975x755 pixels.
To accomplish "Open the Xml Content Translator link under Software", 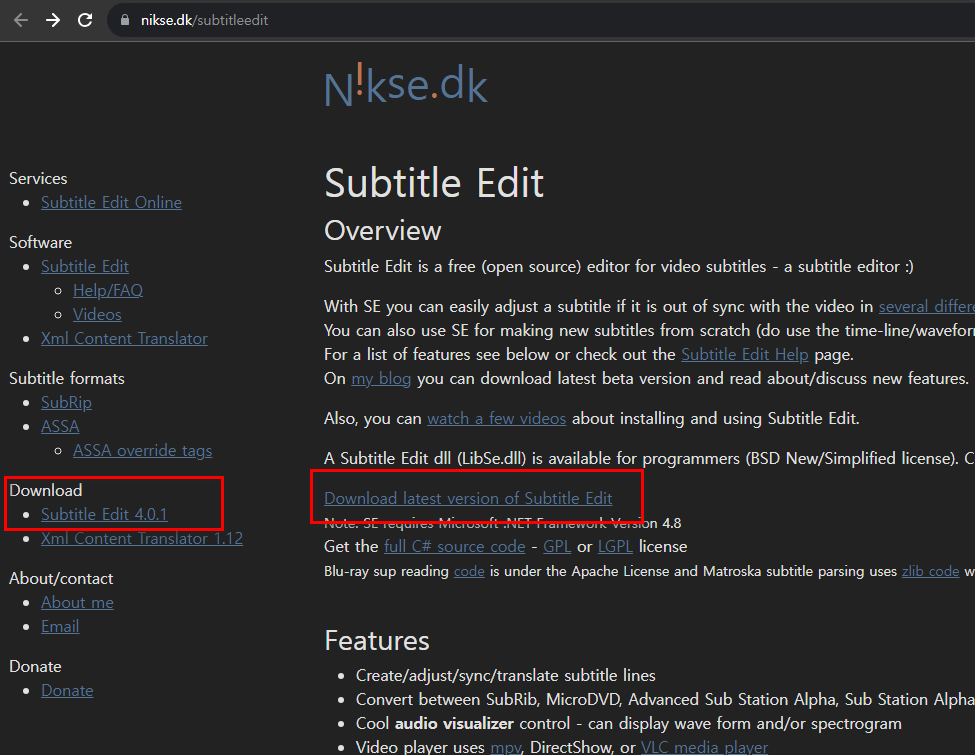I will pyautogui.click(x=124, y=338).
